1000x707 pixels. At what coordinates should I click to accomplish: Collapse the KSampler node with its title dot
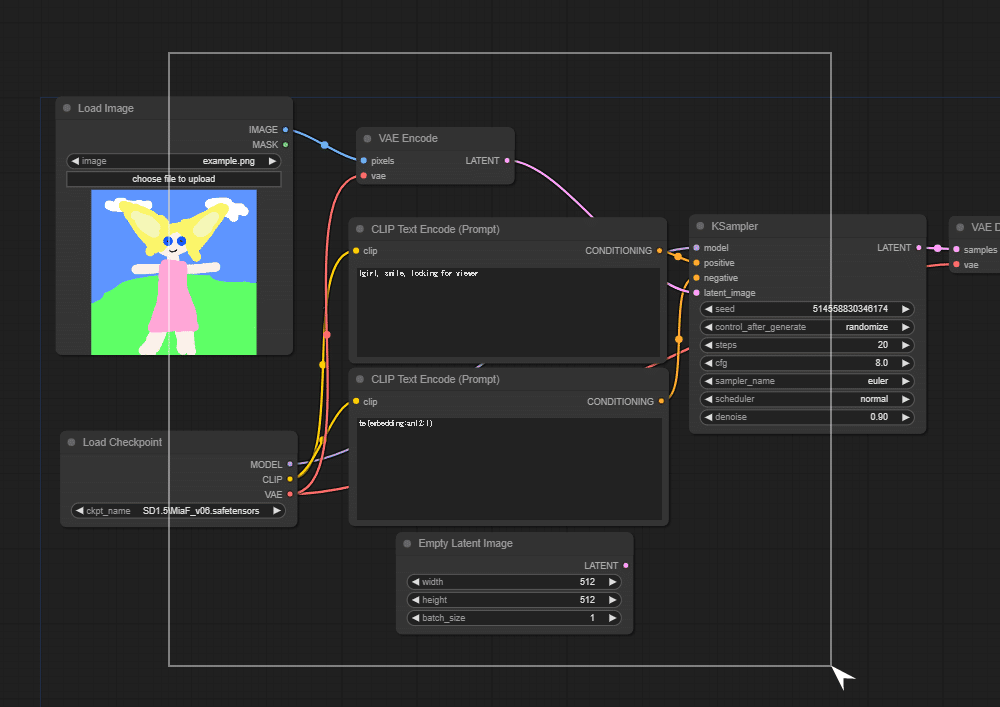click(700, 226)
